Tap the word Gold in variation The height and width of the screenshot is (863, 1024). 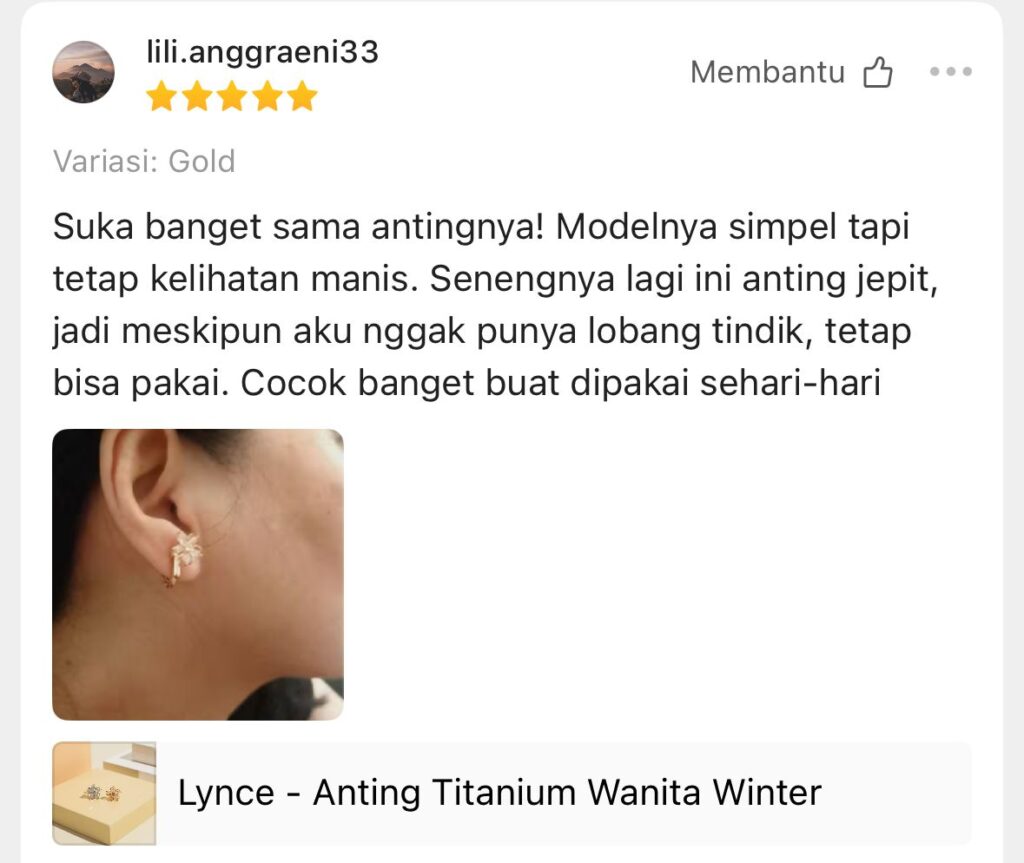tap(202, 161)
